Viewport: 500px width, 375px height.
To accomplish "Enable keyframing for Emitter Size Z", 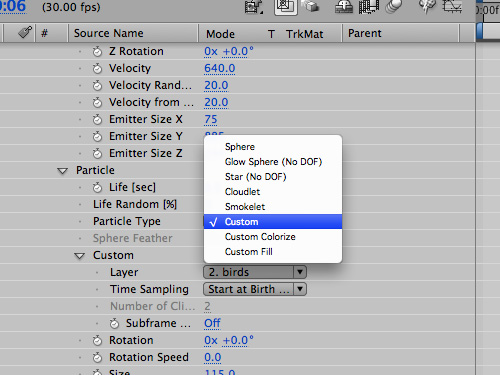I will coord(97,153).
